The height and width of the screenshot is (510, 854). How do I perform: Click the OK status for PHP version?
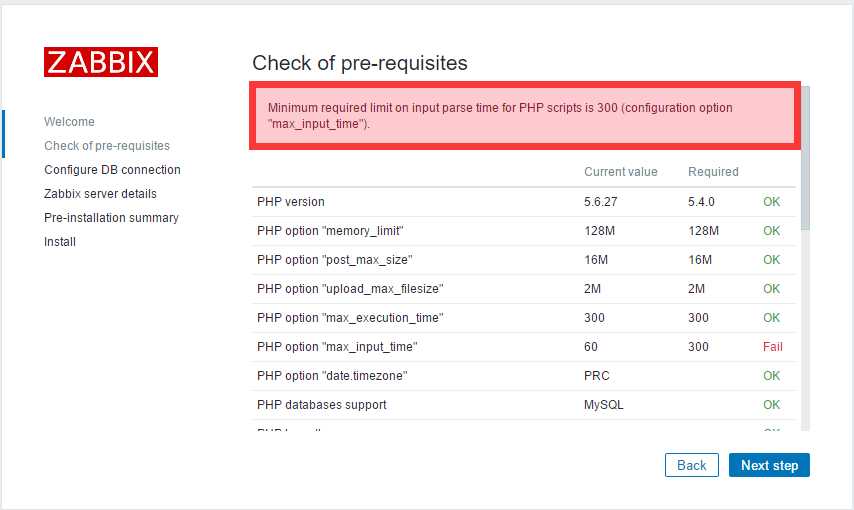[x=771, y=202]
